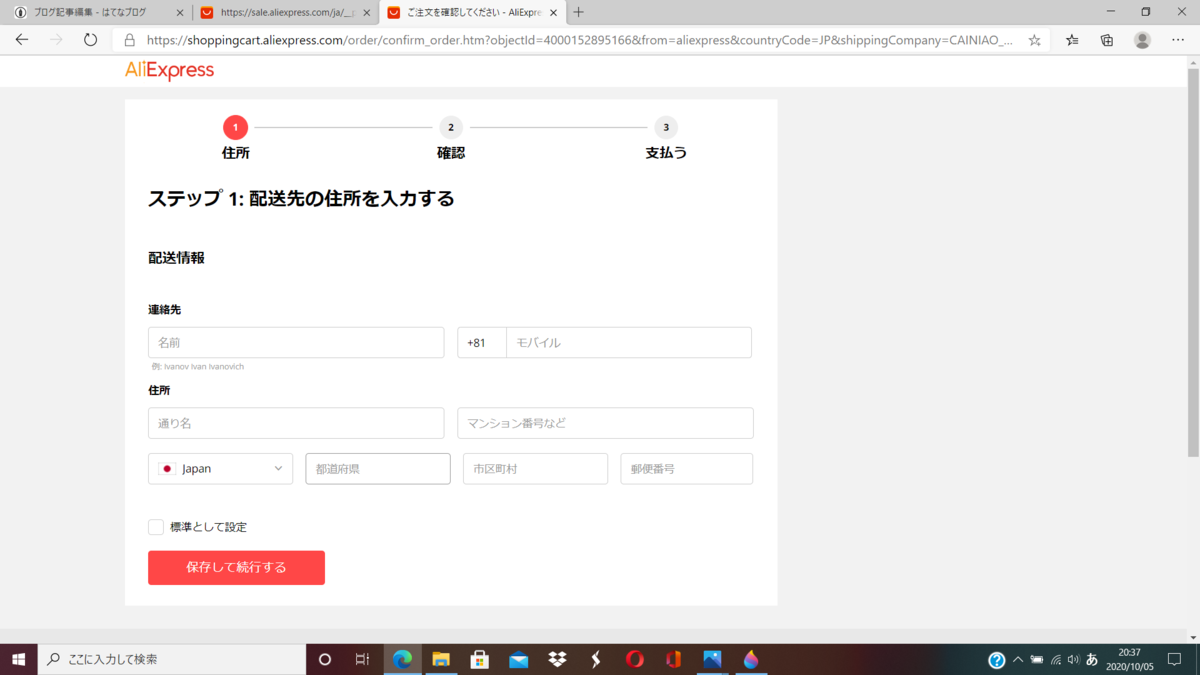The width and height of the screenshot is (1200, 675).
Task: Open the Photos app from taskbar
Action: click(x=712, y=659)
